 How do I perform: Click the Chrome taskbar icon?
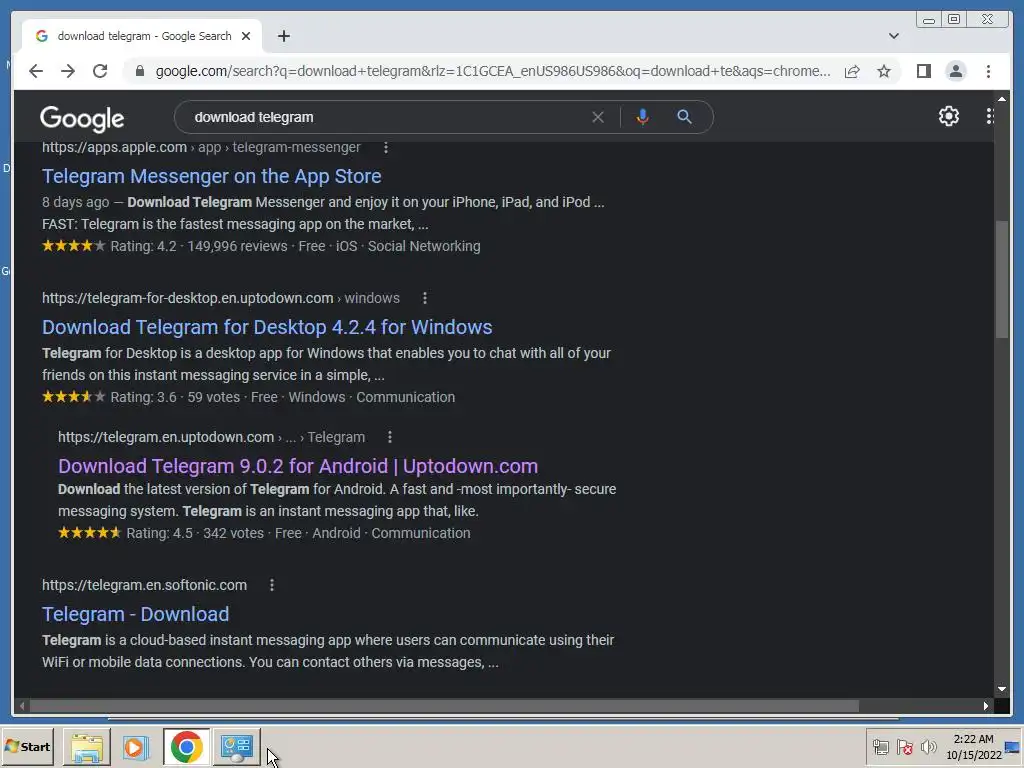click(187, 747)
